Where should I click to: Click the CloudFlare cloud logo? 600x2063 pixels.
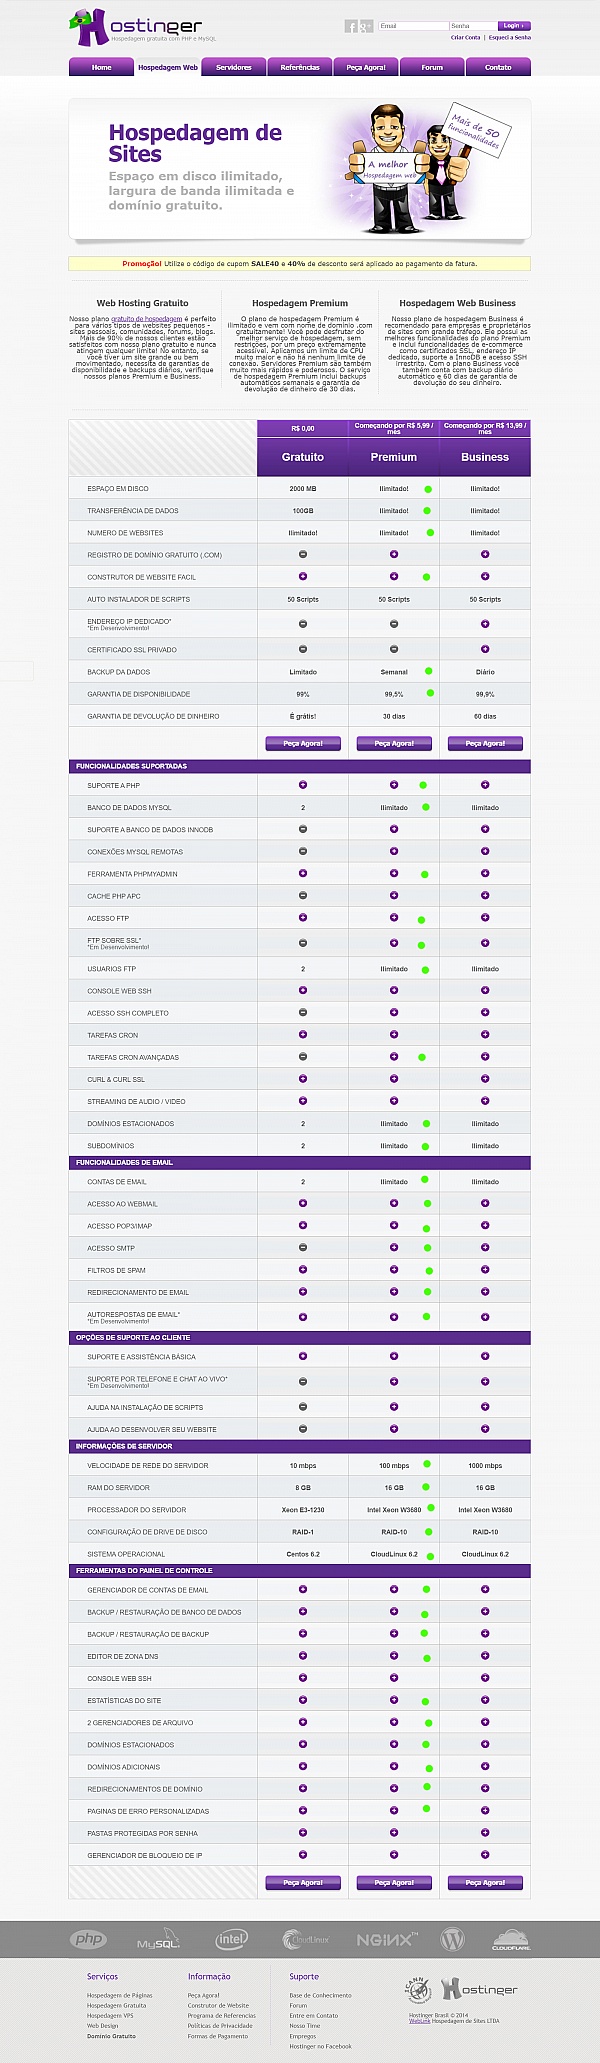point(510,1940)
